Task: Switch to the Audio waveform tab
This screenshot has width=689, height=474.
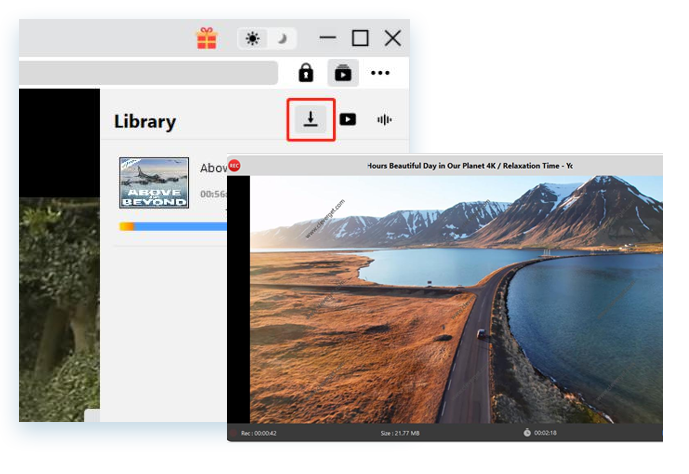Action: [383, 120]
